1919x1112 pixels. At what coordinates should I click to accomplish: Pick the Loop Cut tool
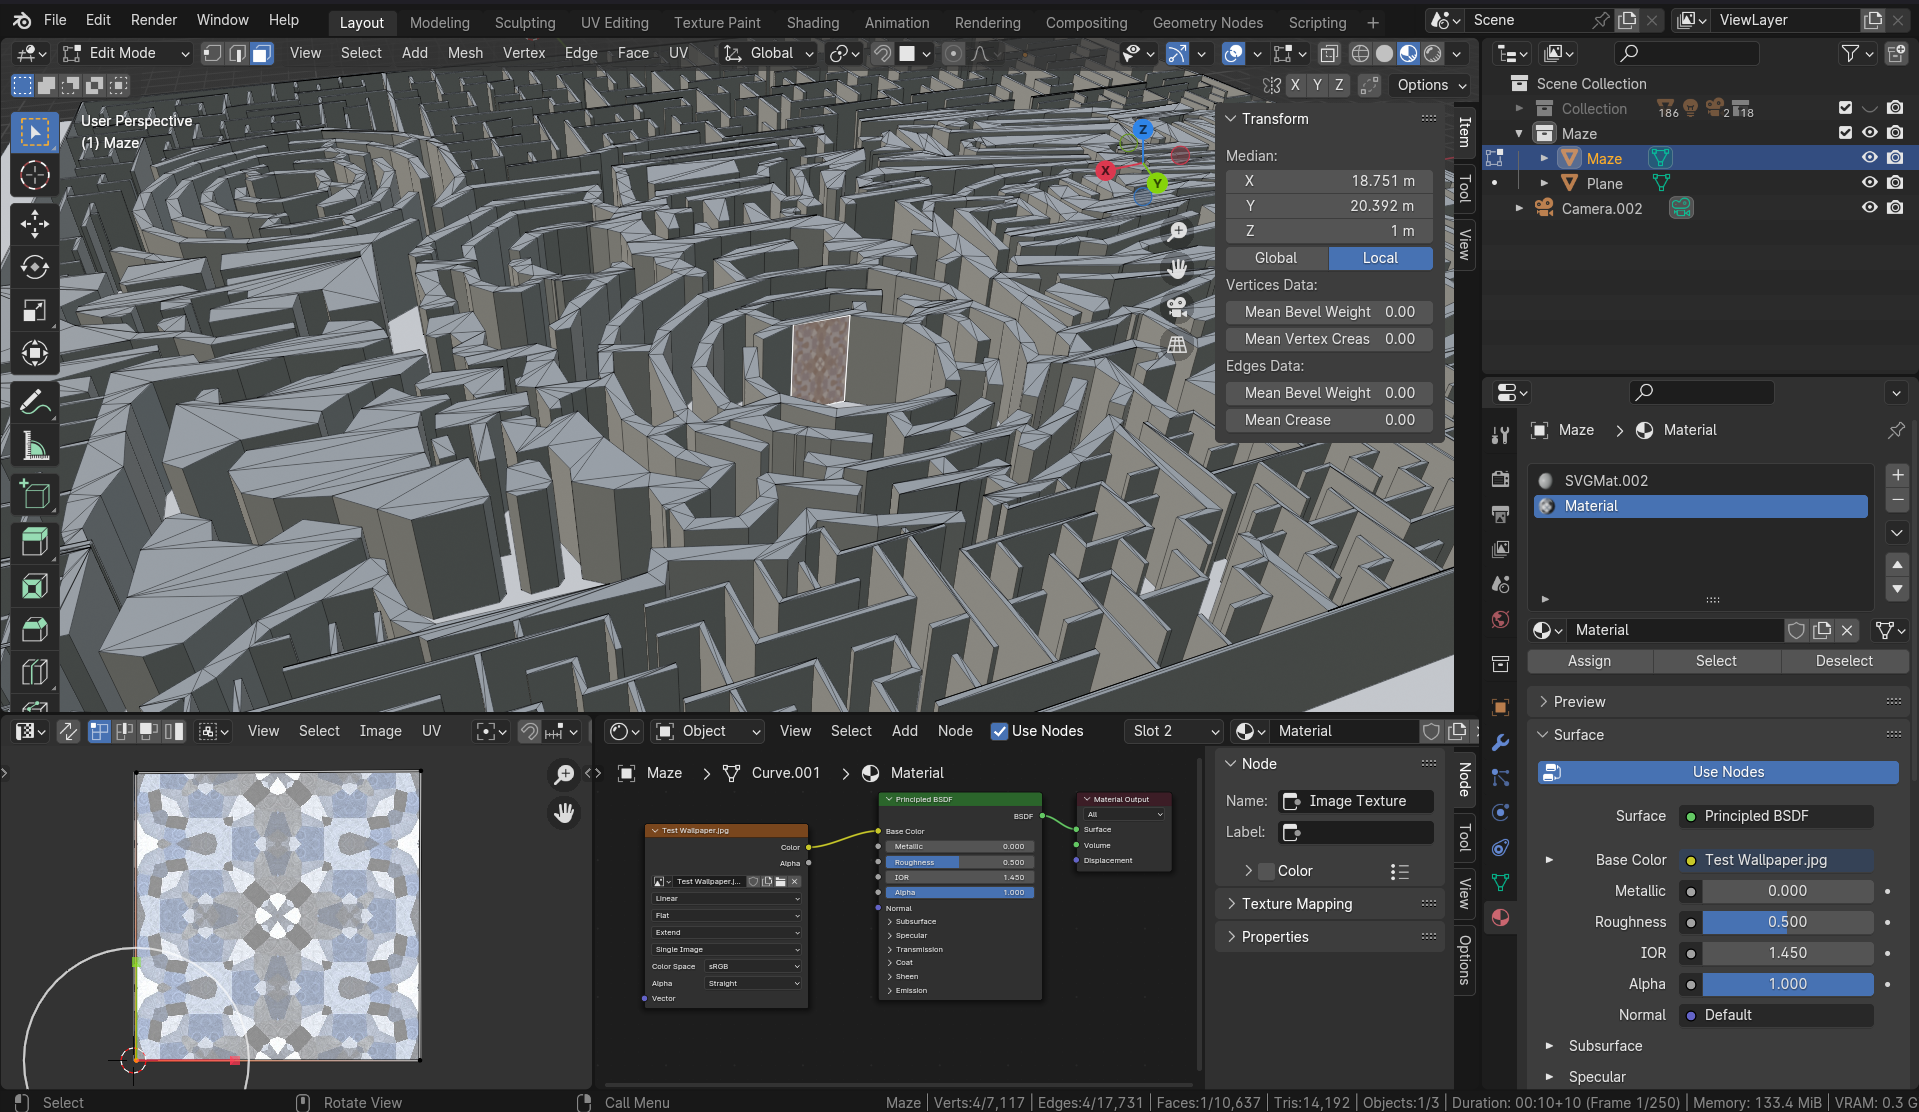(x=34, y=672)
